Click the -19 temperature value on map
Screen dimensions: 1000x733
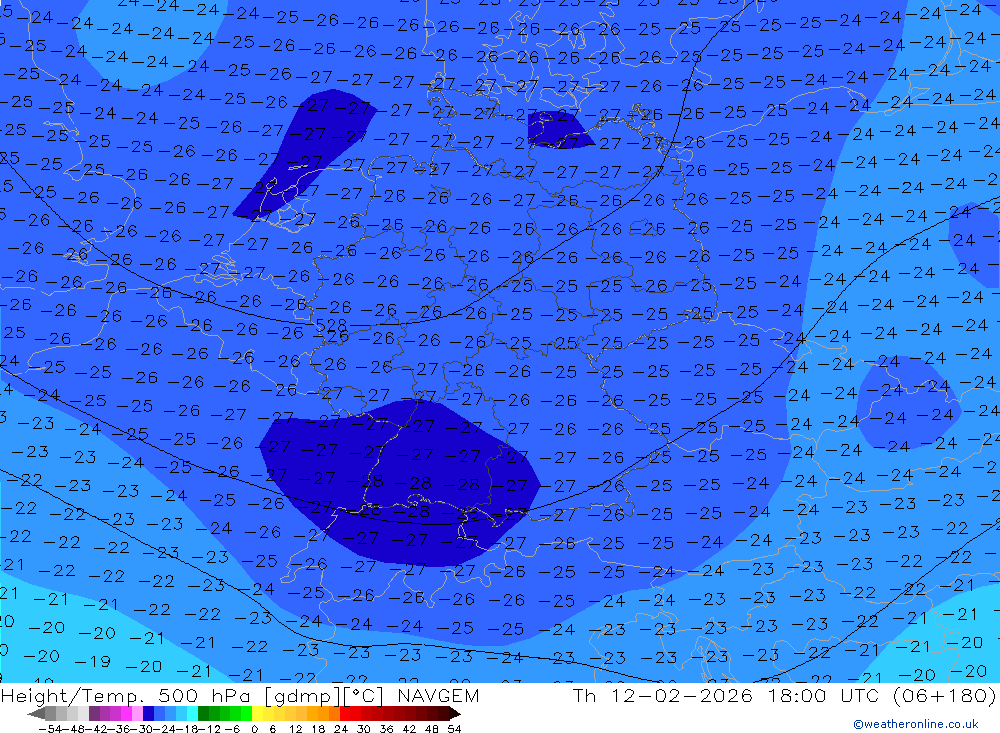point(93,662)
